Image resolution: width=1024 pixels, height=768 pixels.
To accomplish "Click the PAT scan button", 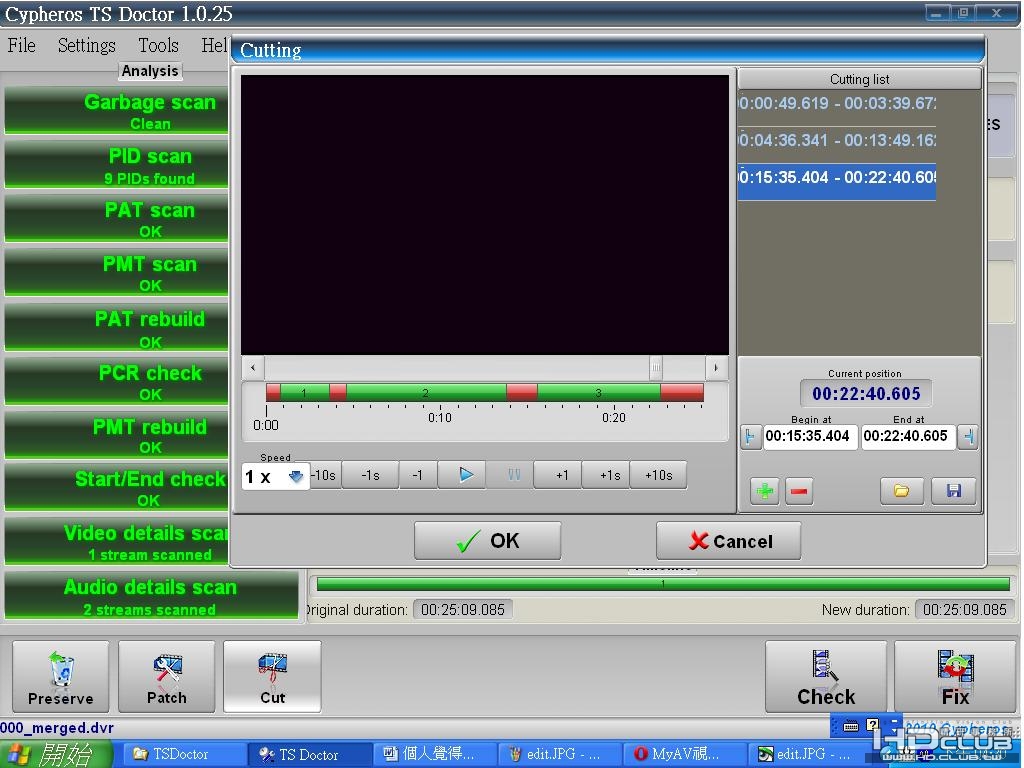I will [x=117, y=219].
